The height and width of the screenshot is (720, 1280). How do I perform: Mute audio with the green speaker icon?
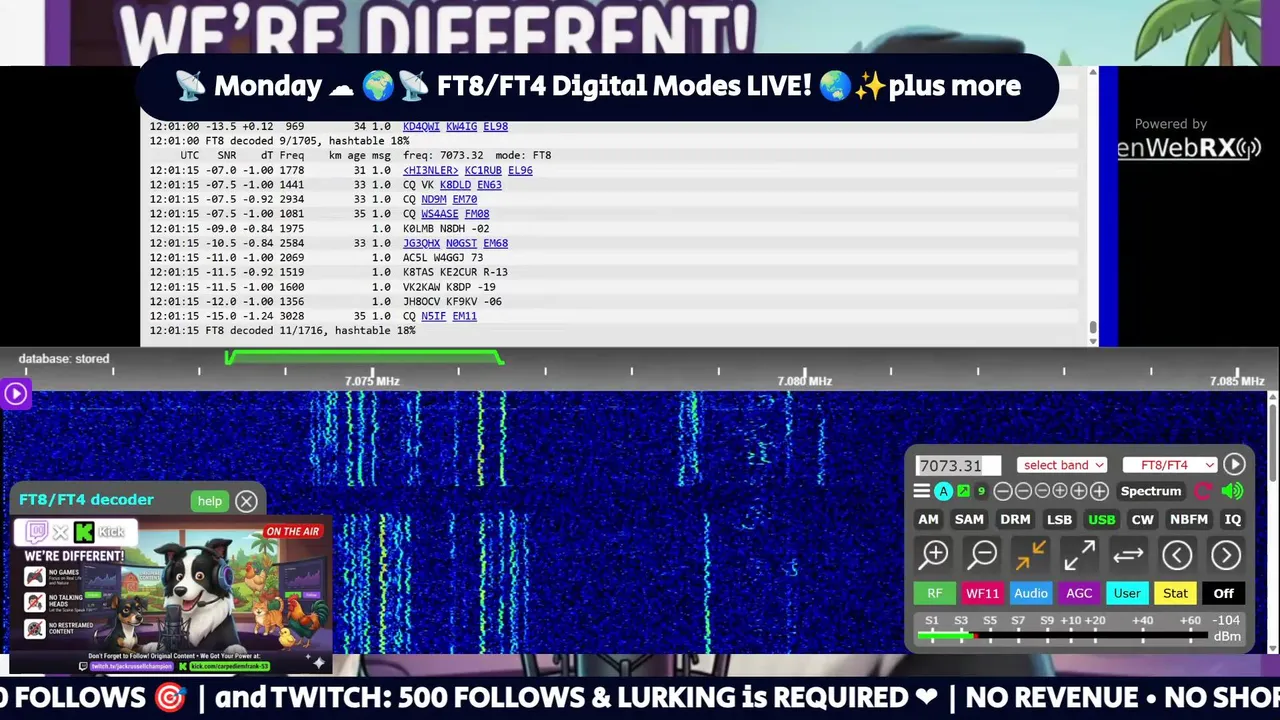(1233, 491)
